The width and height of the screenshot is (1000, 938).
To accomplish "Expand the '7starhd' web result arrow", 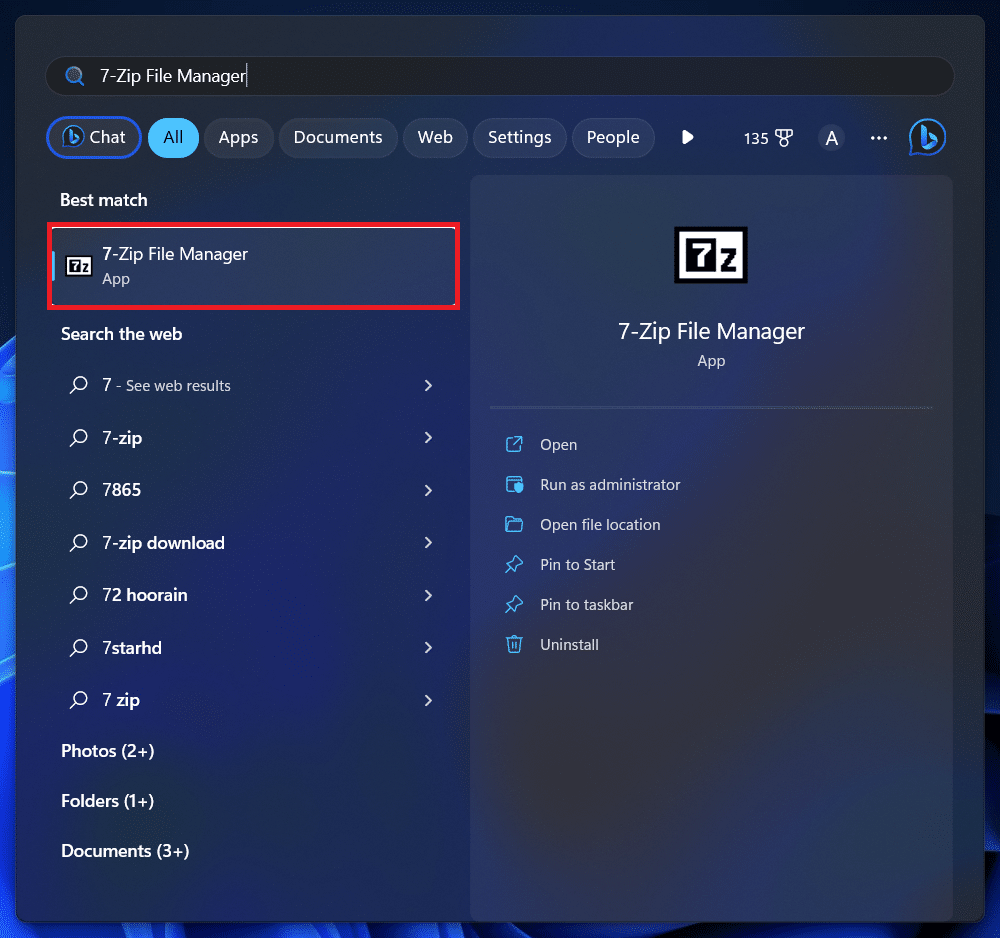I will pos(428,648).
